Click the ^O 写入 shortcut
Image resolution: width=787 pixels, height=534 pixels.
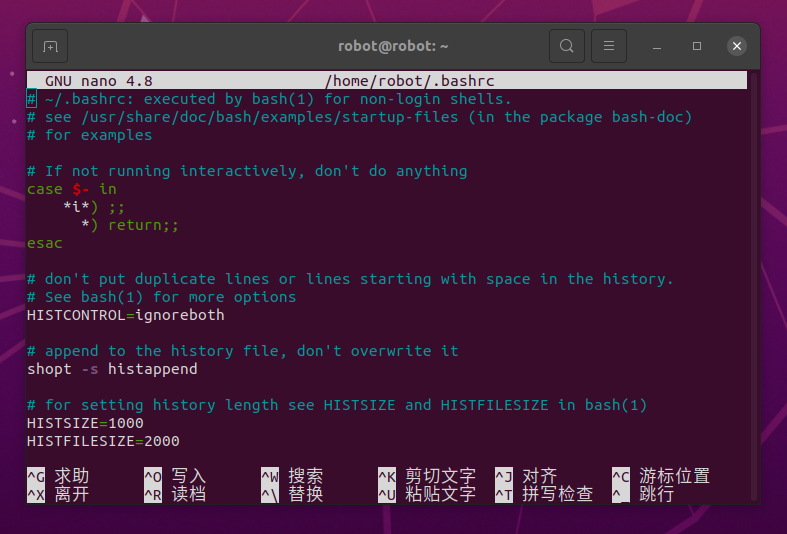tap(175, 476)
